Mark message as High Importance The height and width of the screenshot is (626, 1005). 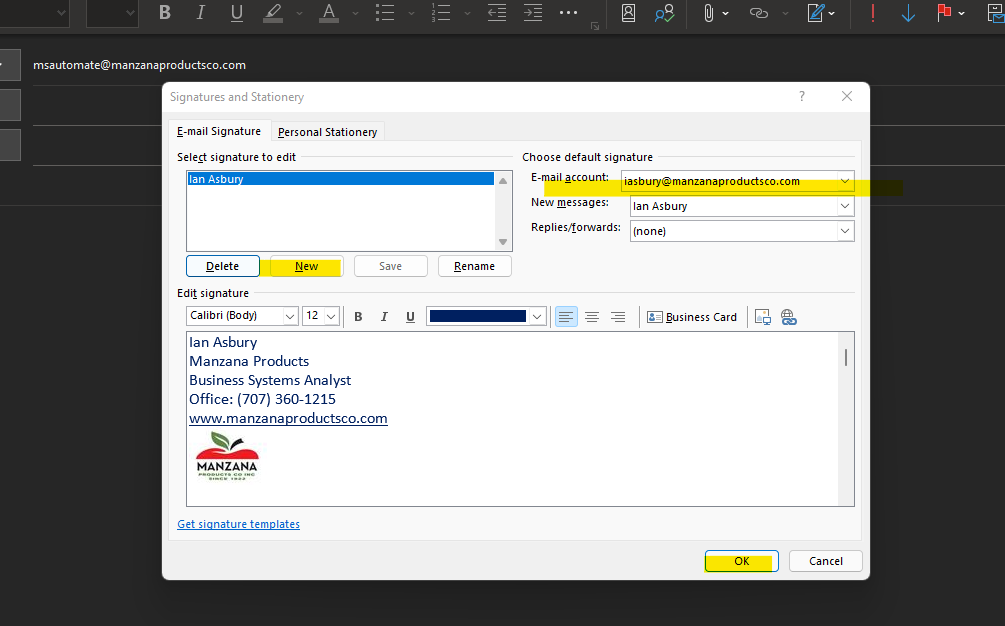pyautogui.click(x=871, y=14)
